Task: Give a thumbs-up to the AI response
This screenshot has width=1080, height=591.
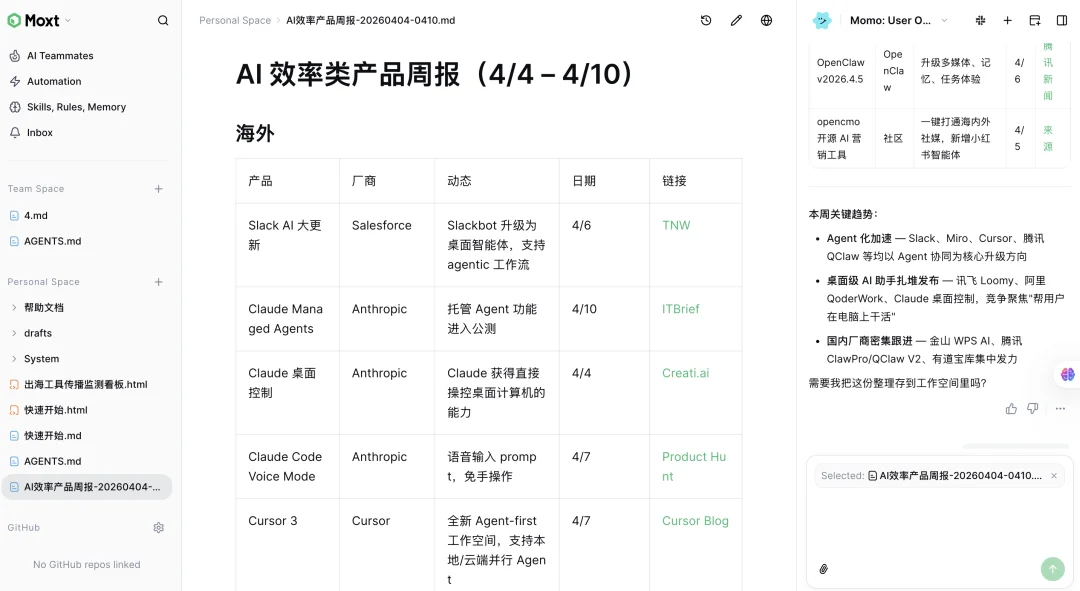Action: [1011, 408]
